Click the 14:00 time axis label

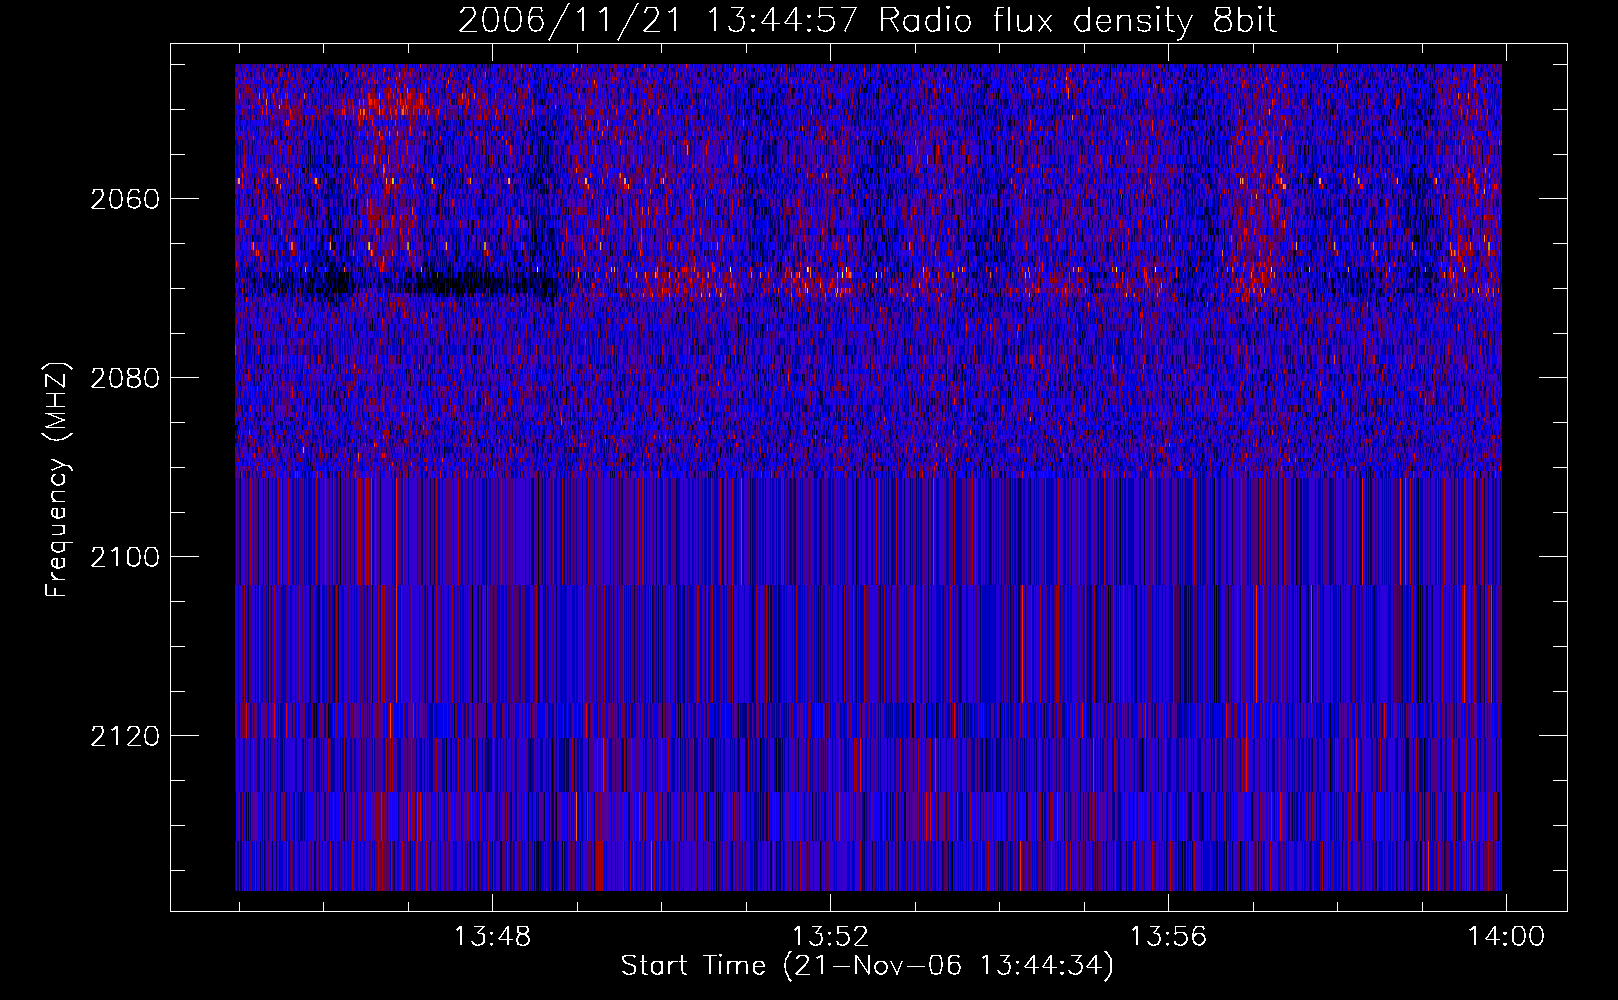(1506, 937)
